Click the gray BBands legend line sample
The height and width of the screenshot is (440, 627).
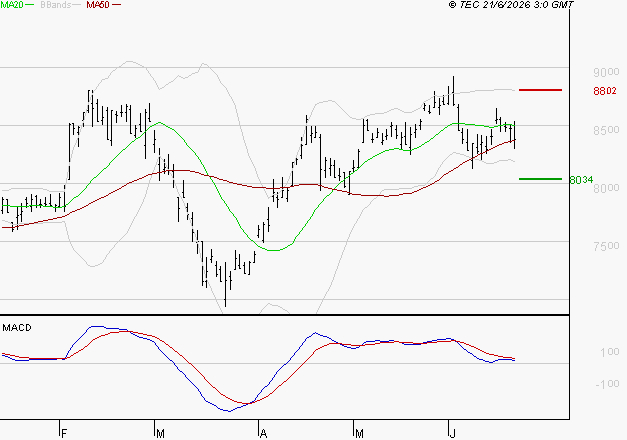point(77,5)
